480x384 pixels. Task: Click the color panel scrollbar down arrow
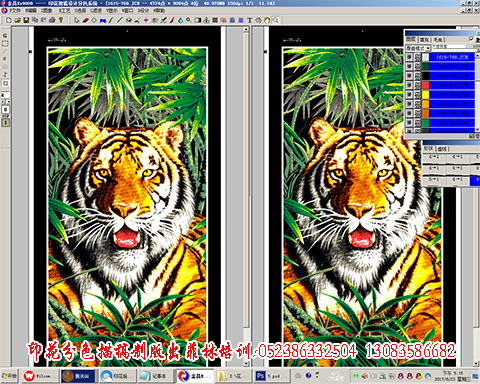pyautogui.click(x=478, y=130)
